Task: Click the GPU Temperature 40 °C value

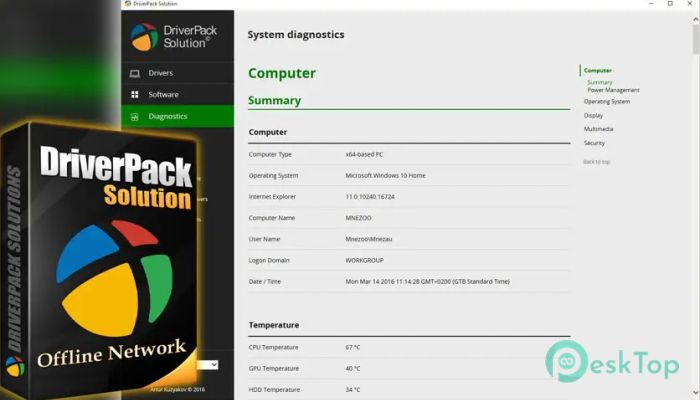Action: [x=352, y=368]
